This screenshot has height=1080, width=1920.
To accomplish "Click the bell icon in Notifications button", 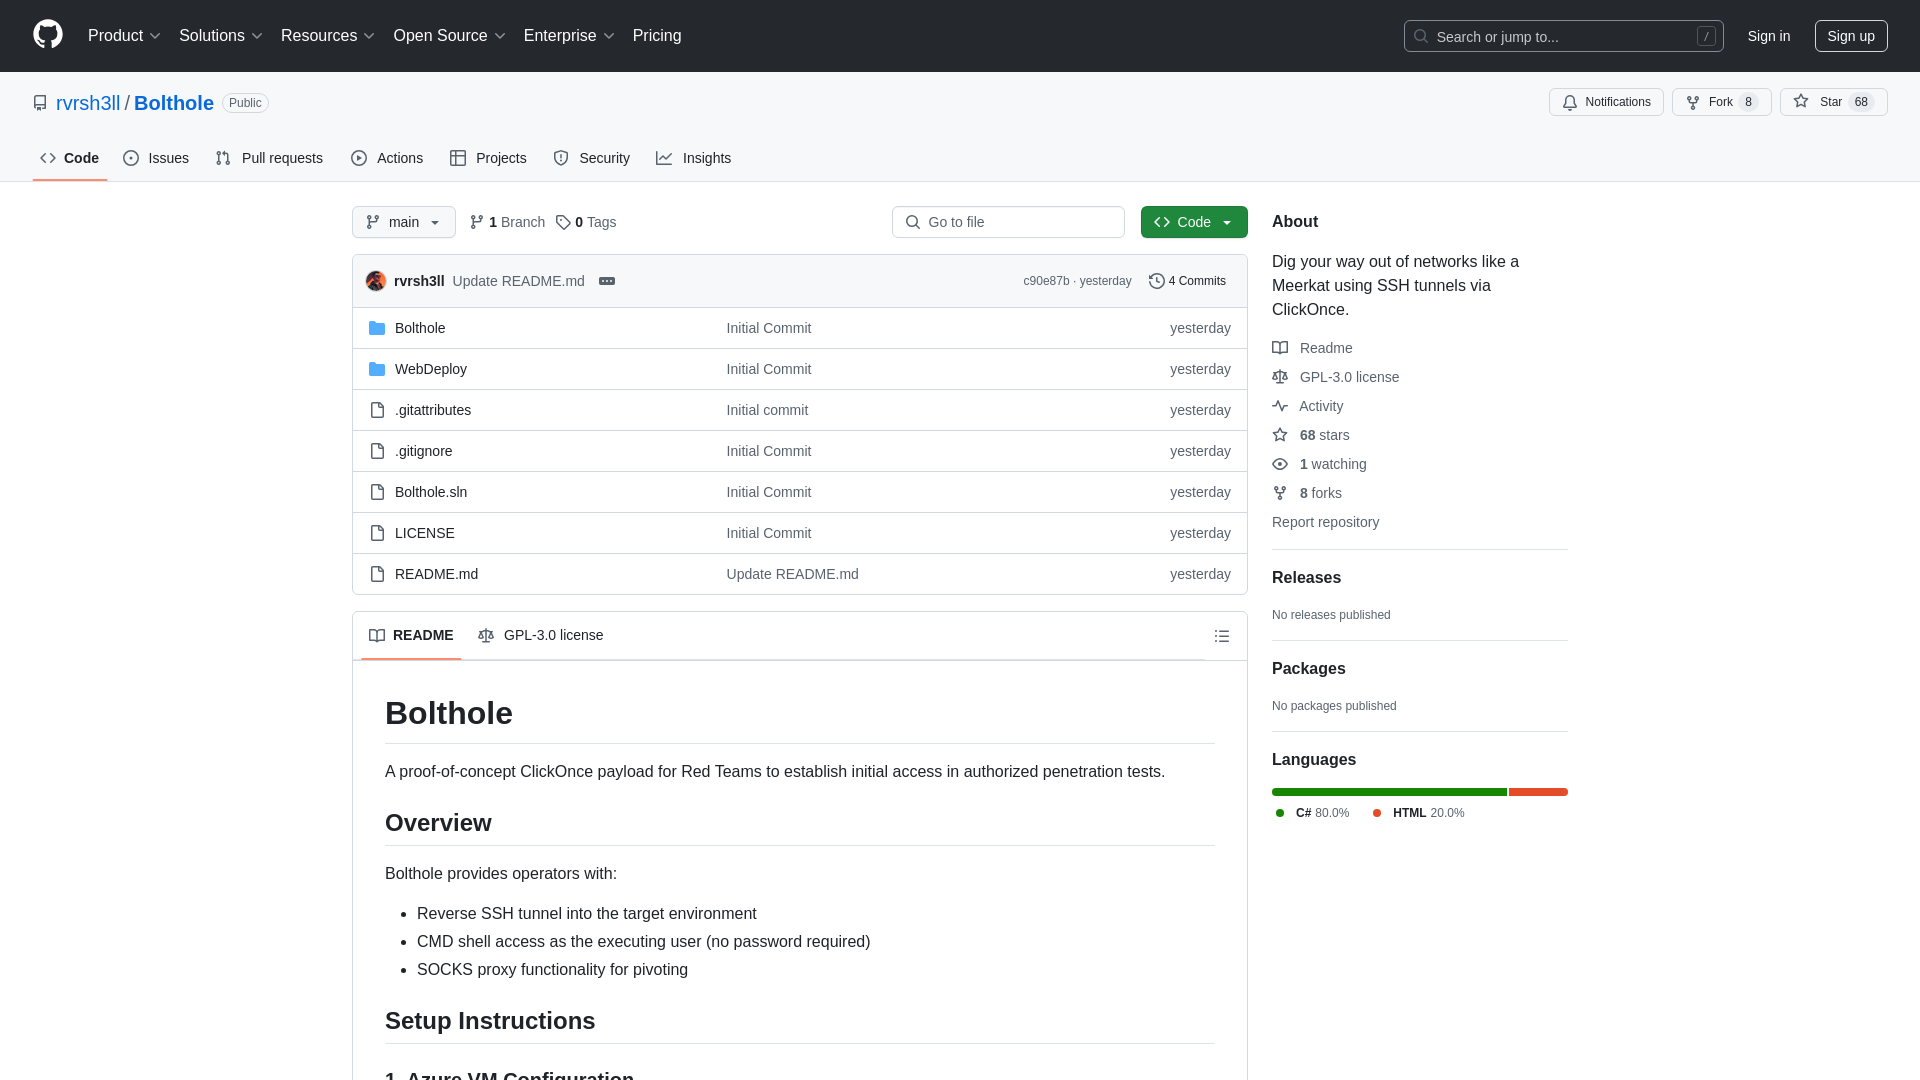I will 1570,102.
